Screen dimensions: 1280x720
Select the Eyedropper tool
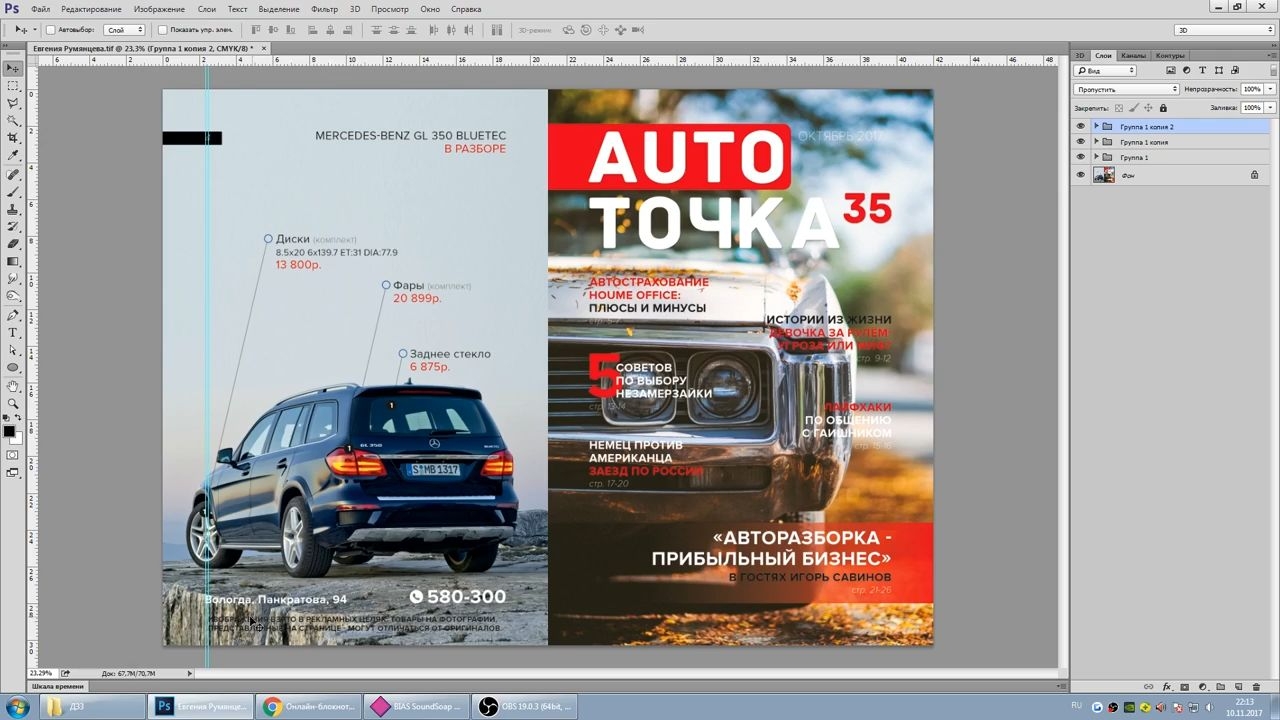click(13, 156)
